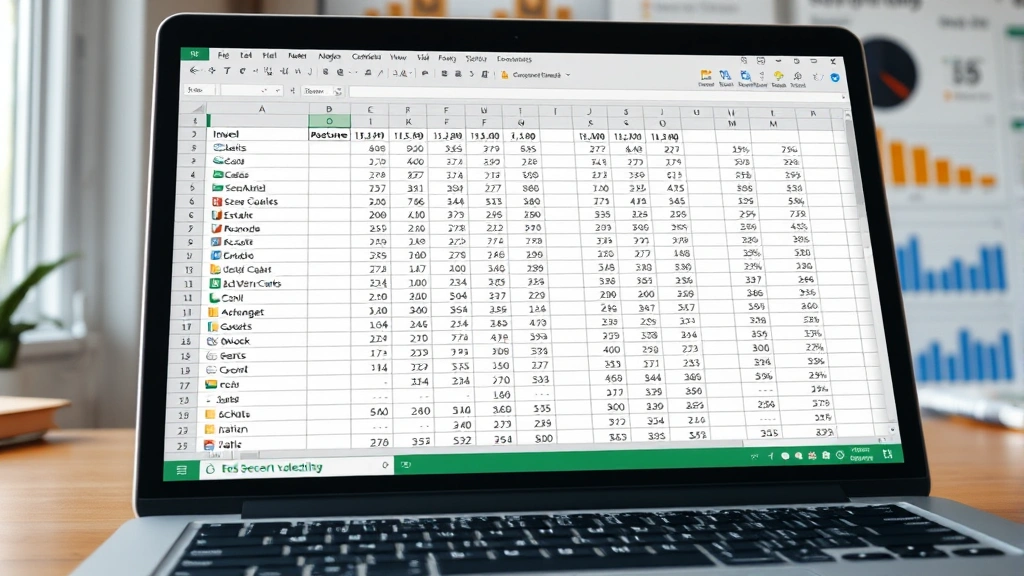1024x576 pixels.
Task: Open the File menu
Action: pyautogui.click(x=223, y=57)
